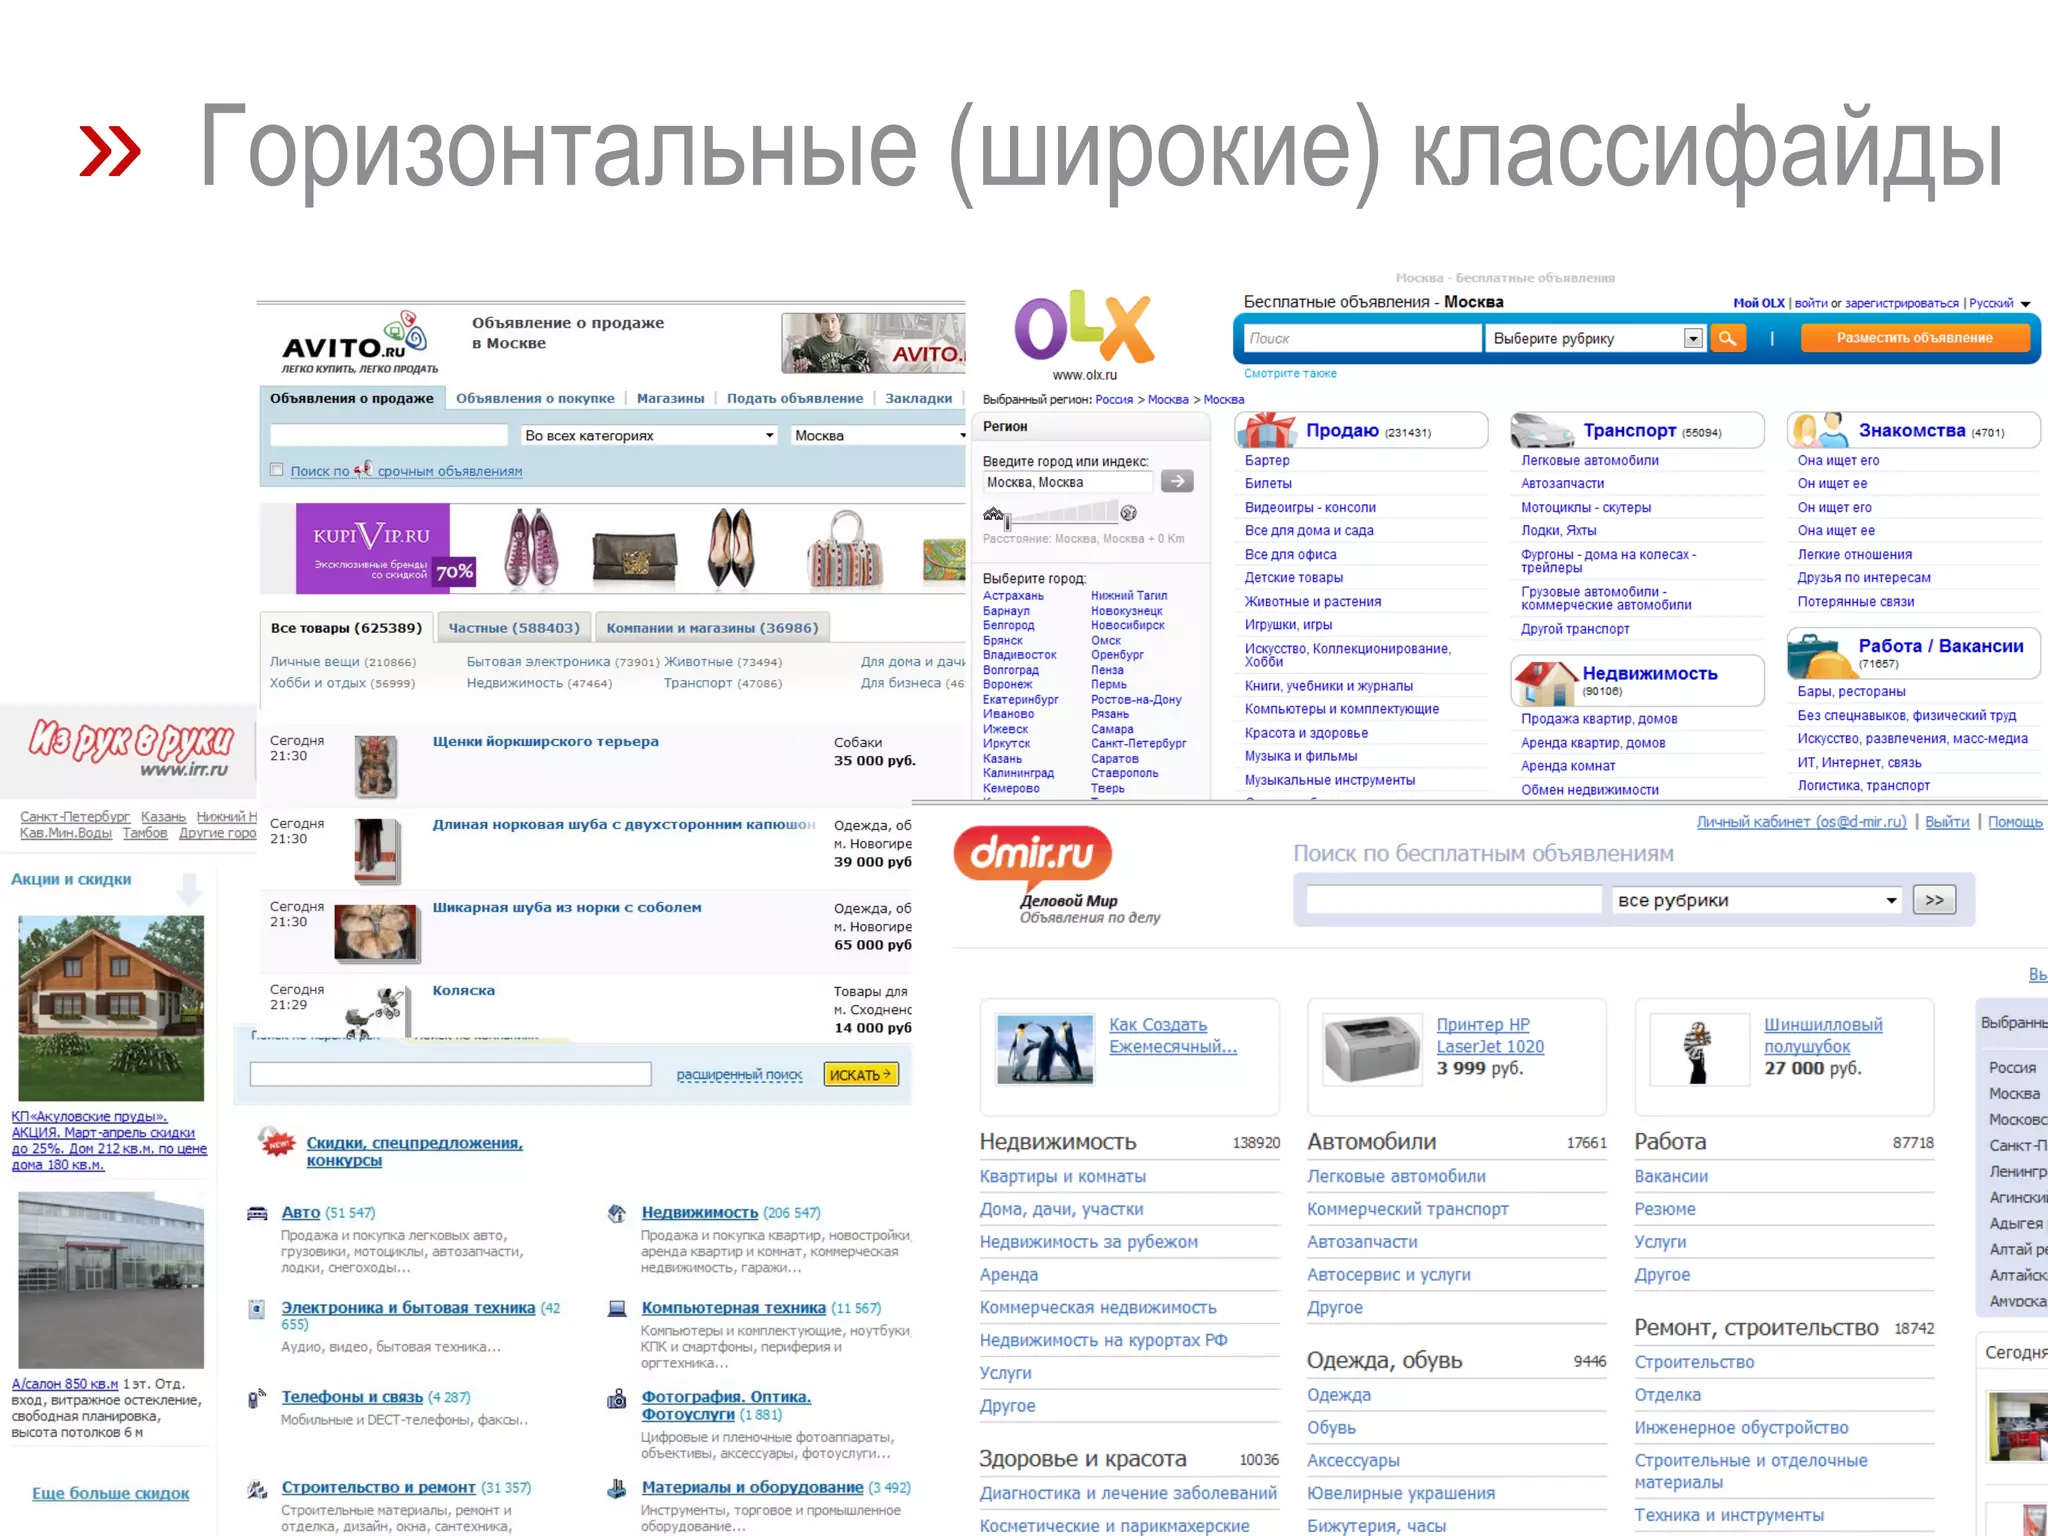This screenshot has width=2048, height=1536.
Task: Open the Магазины tab on Avito
Action: pyautogui.click(x=670, y=398)
